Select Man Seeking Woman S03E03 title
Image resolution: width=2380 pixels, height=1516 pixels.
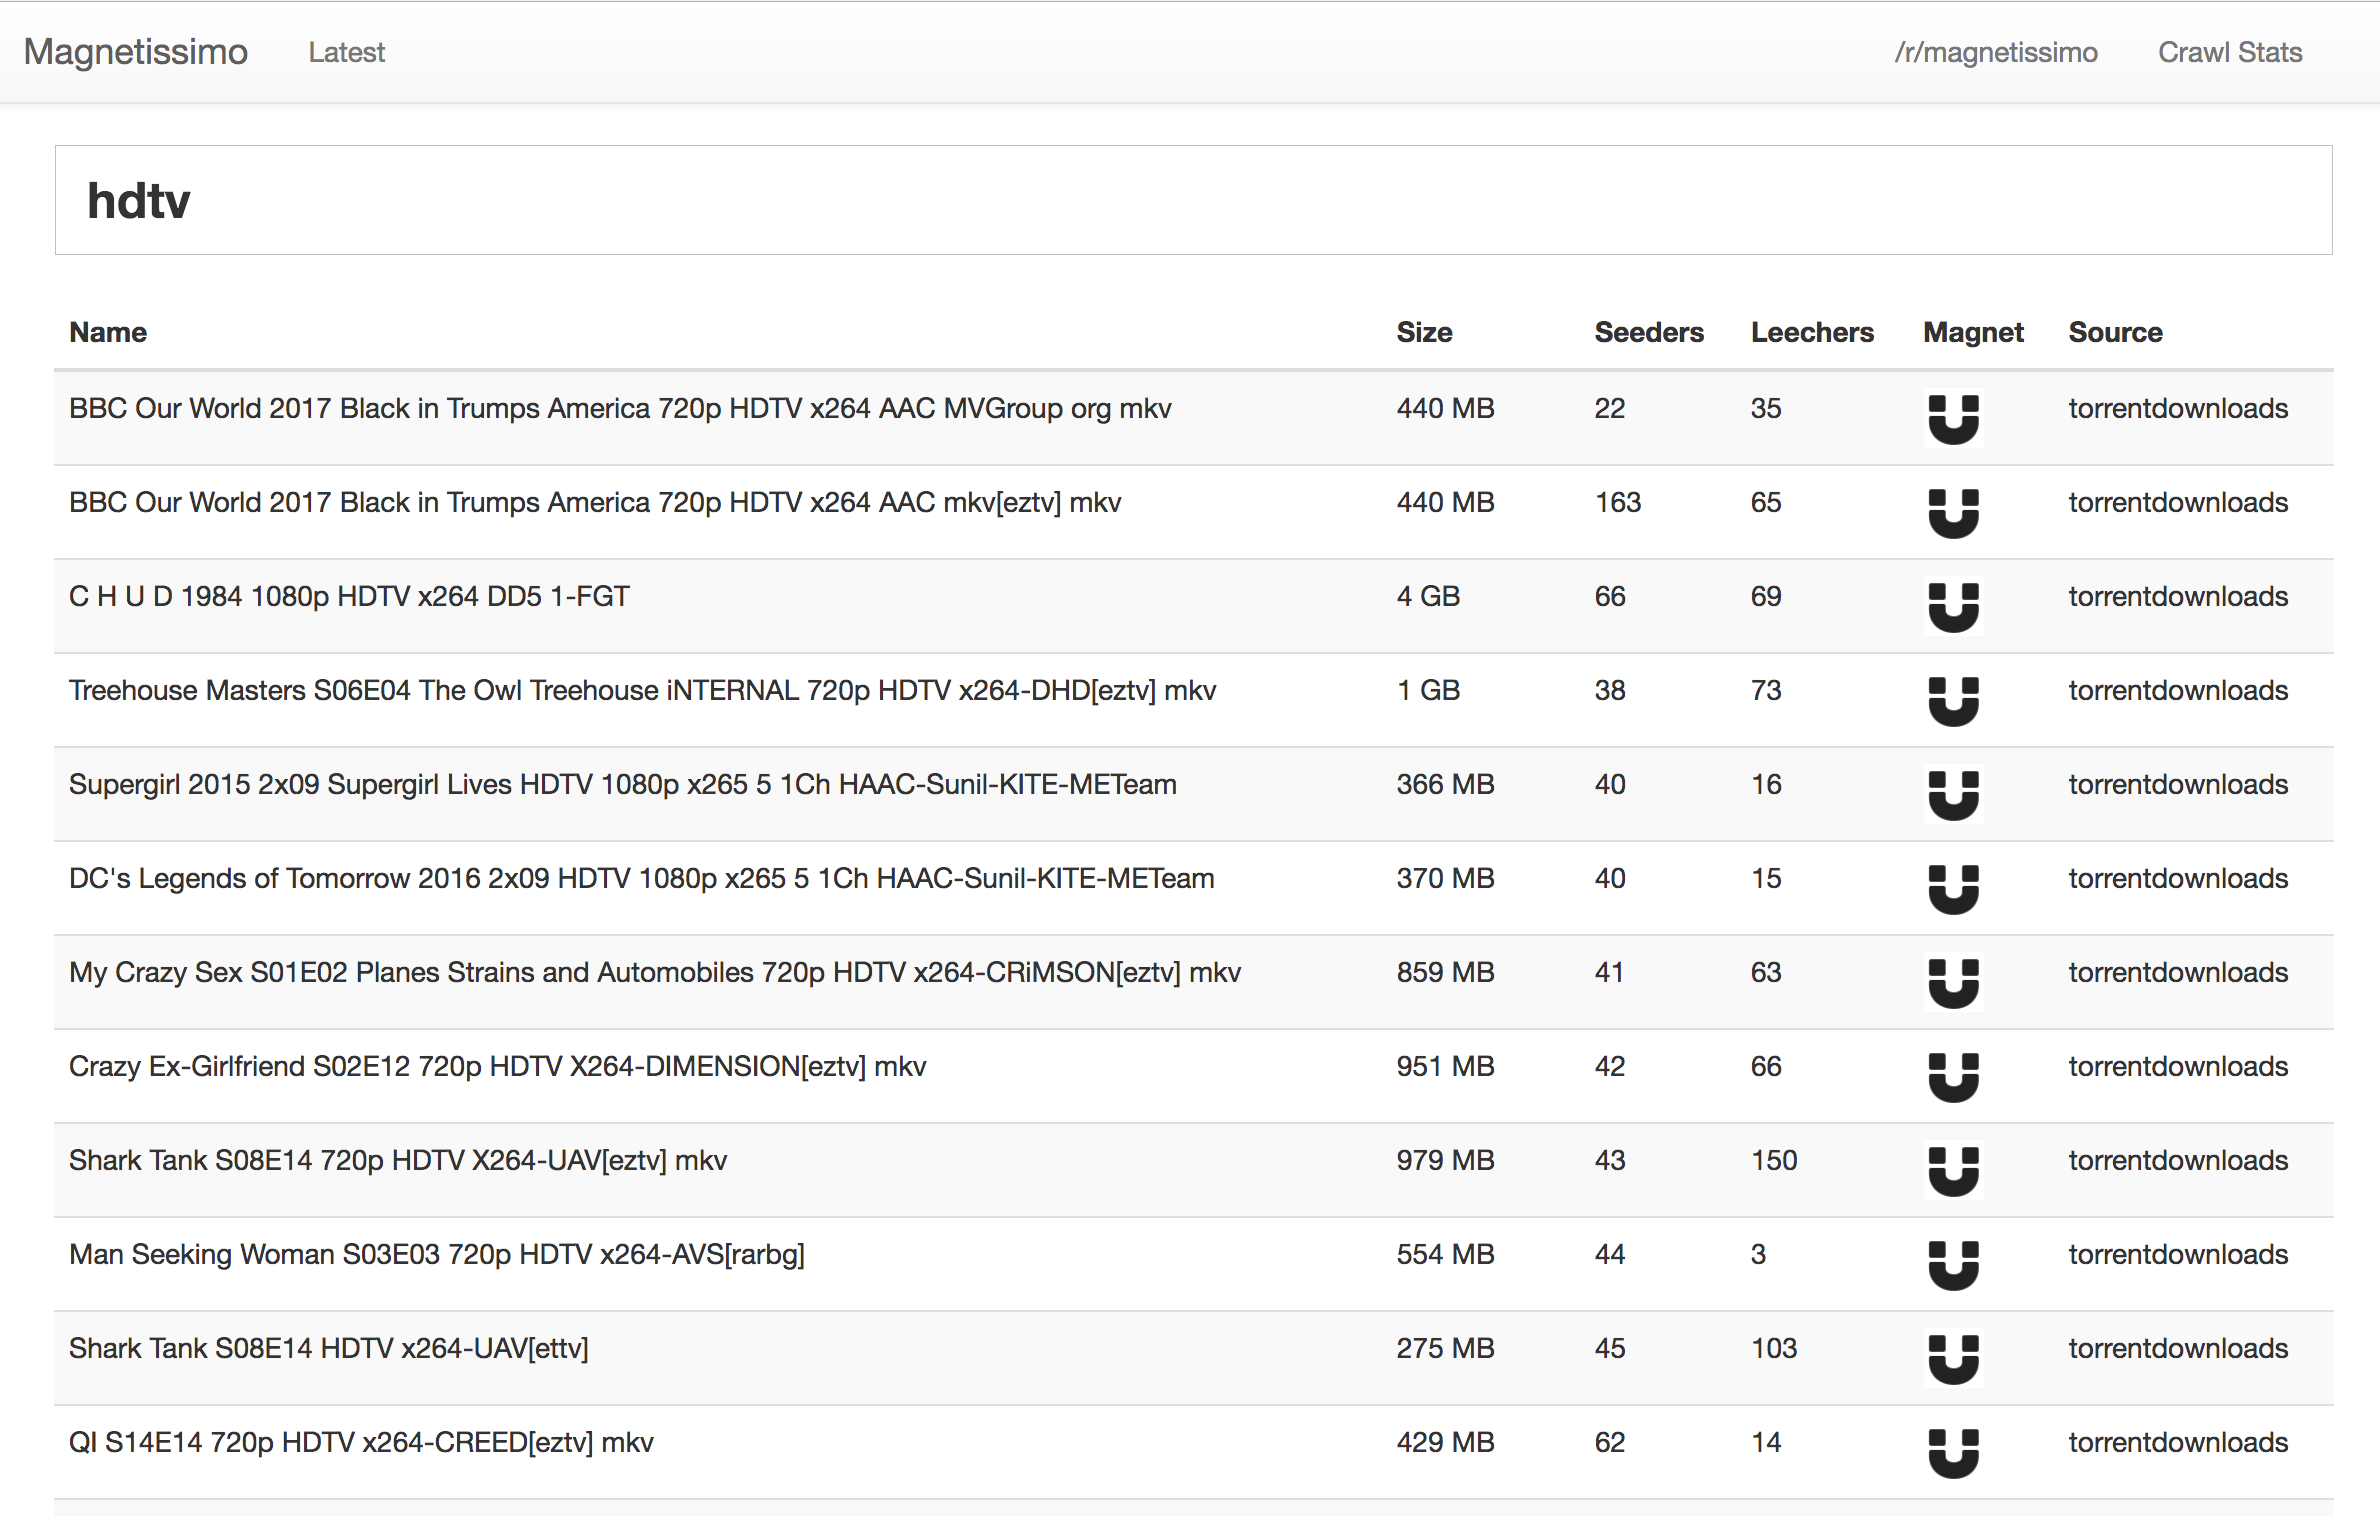(437, 1254)
